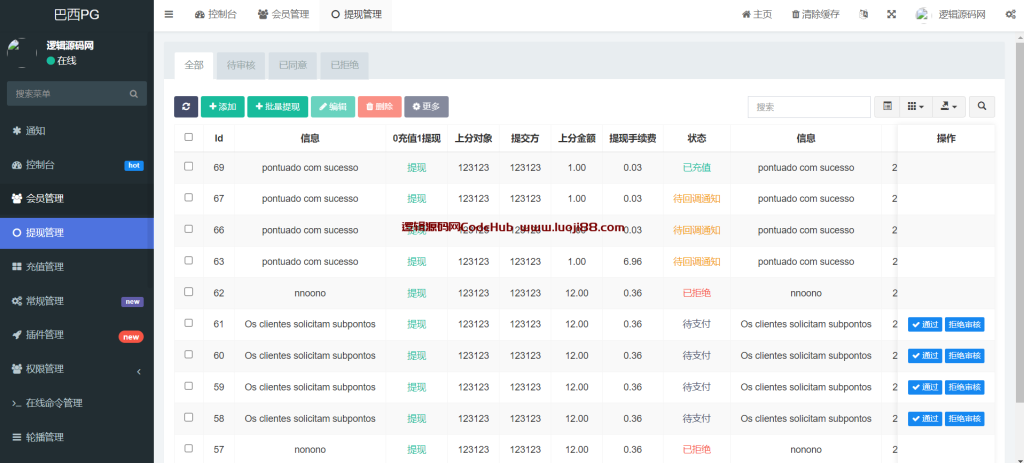
Task: Switch to 会员管理 top tab
Action: 283,14
